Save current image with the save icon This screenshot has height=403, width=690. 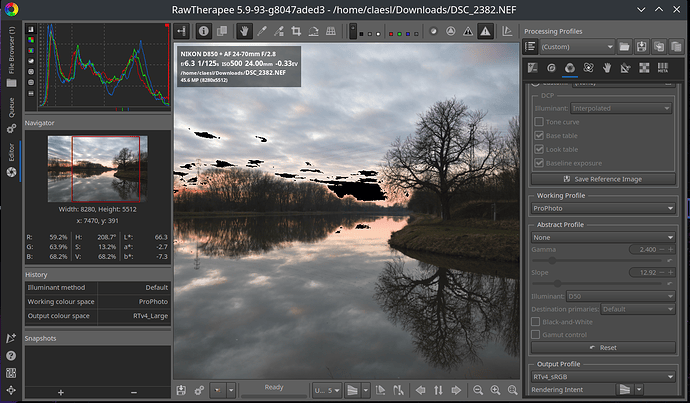(x=181, y=390)
